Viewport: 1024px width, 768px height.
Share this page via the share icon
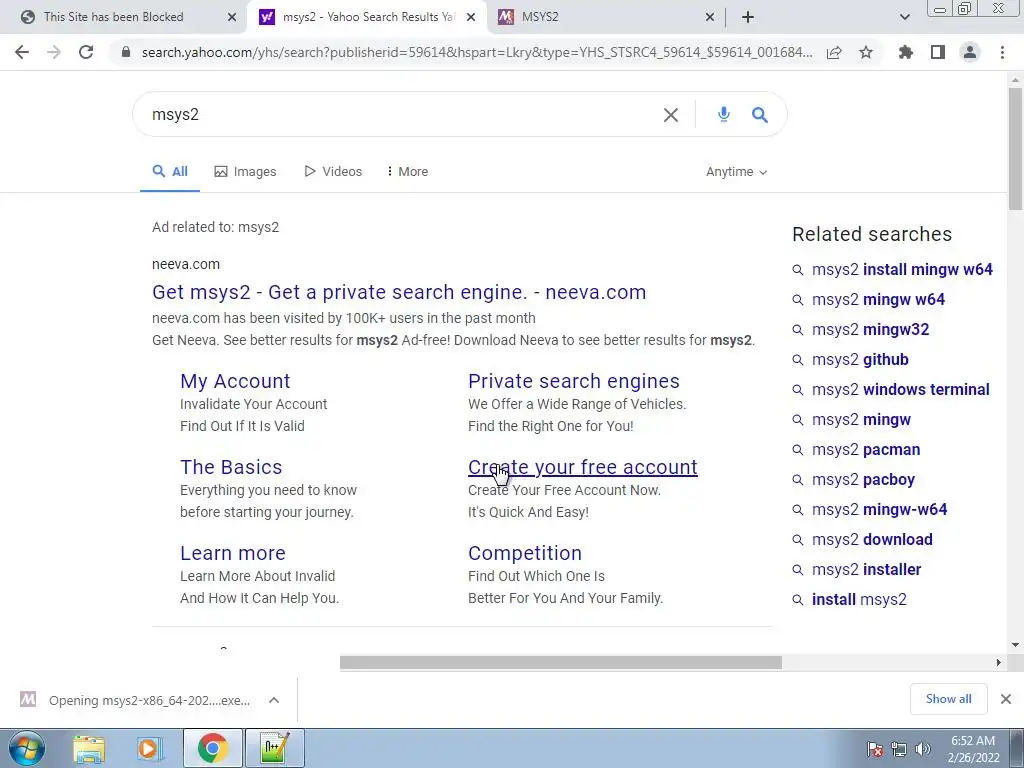pyautogui.click(x=834, y=52)
